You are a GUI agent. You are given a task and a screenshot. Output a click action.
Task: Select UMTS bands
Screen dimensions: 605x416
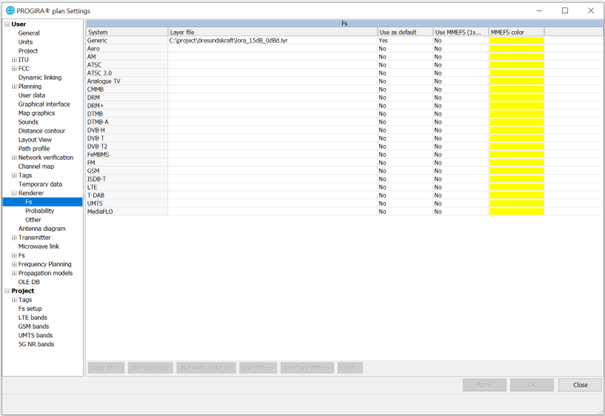(x=35, y=335)
